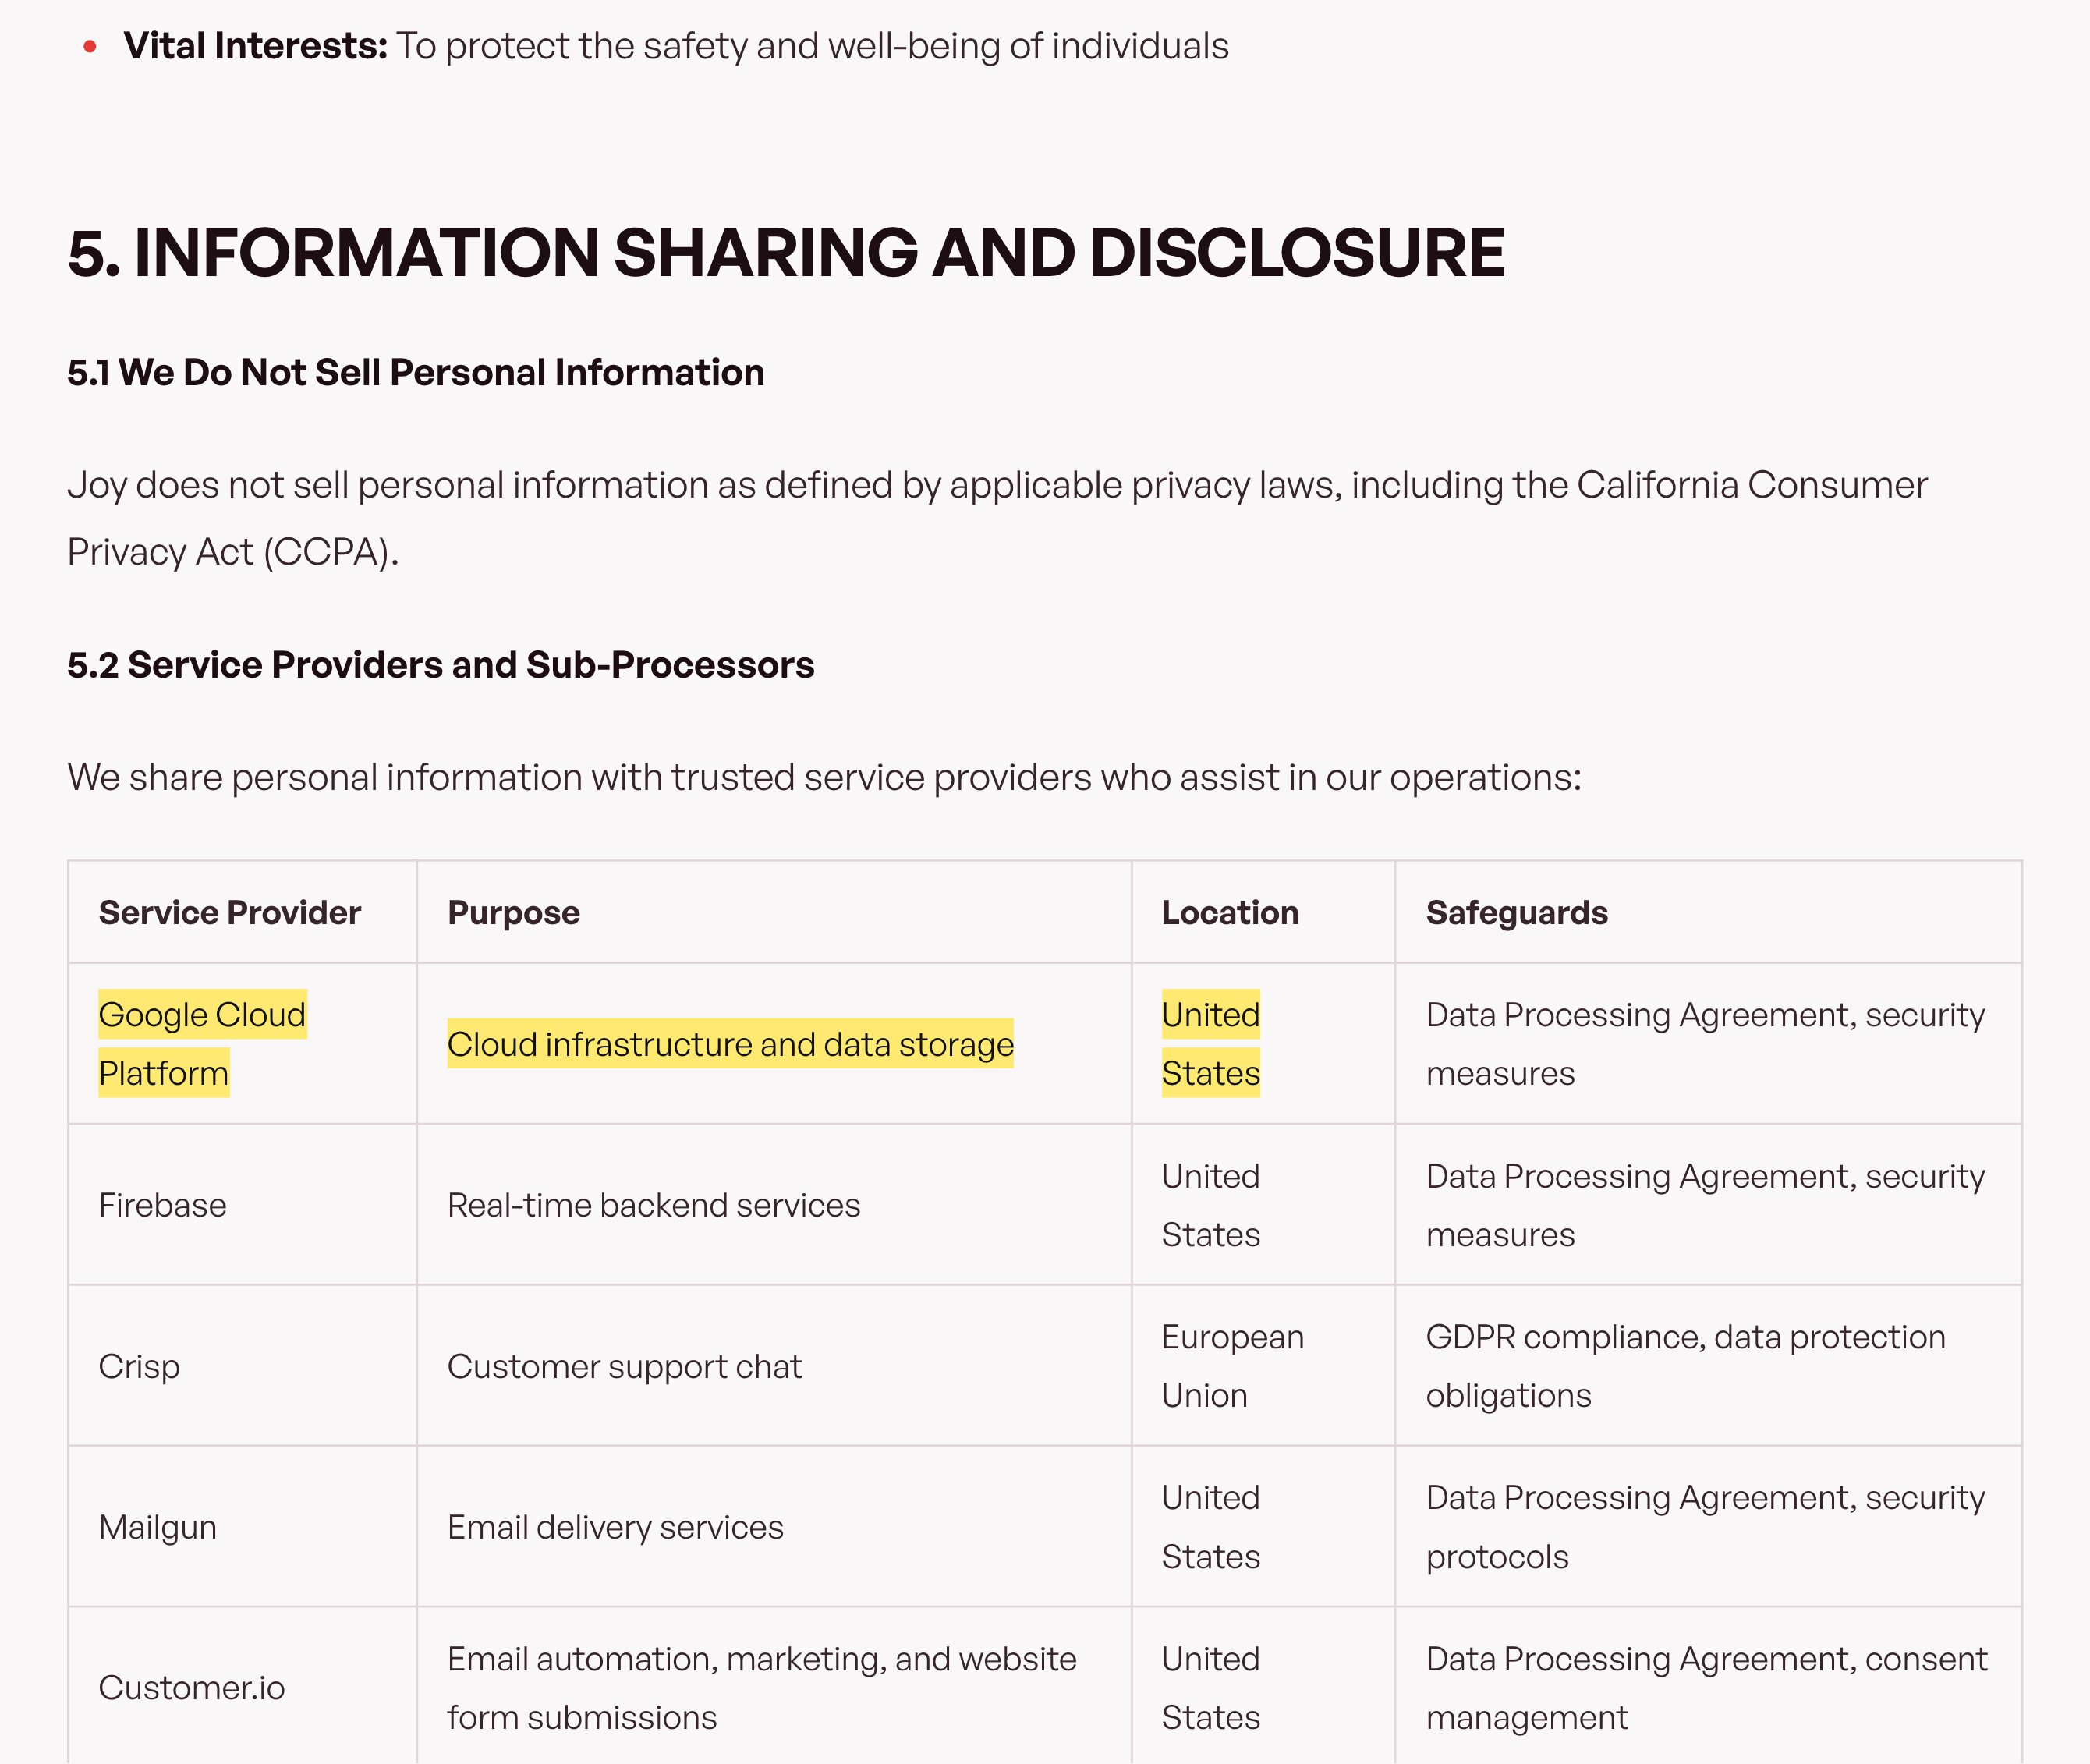2090x1764 pixels.
Task: Click the 'Safeguards' column header
Action: [1517, 912]
